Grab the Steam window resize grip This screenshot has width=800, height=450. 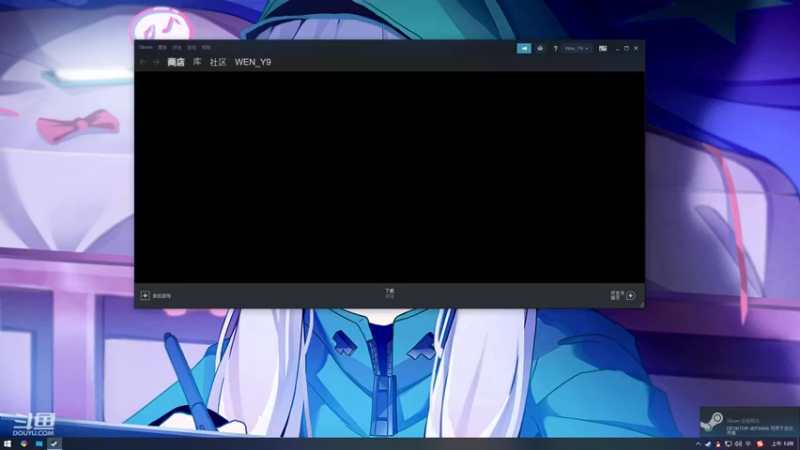(641, 305)
